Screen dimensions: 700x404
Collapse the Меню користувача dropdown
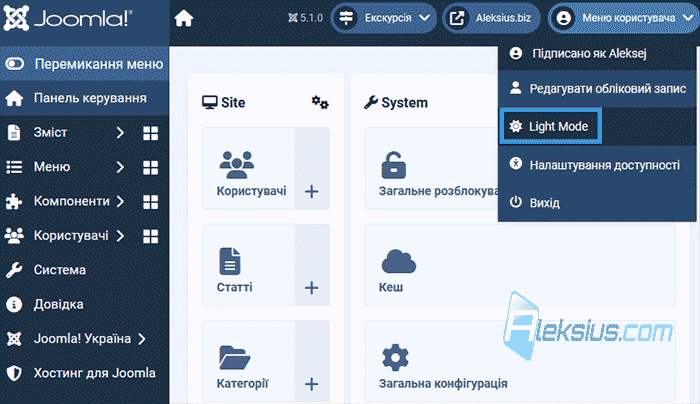623,18
